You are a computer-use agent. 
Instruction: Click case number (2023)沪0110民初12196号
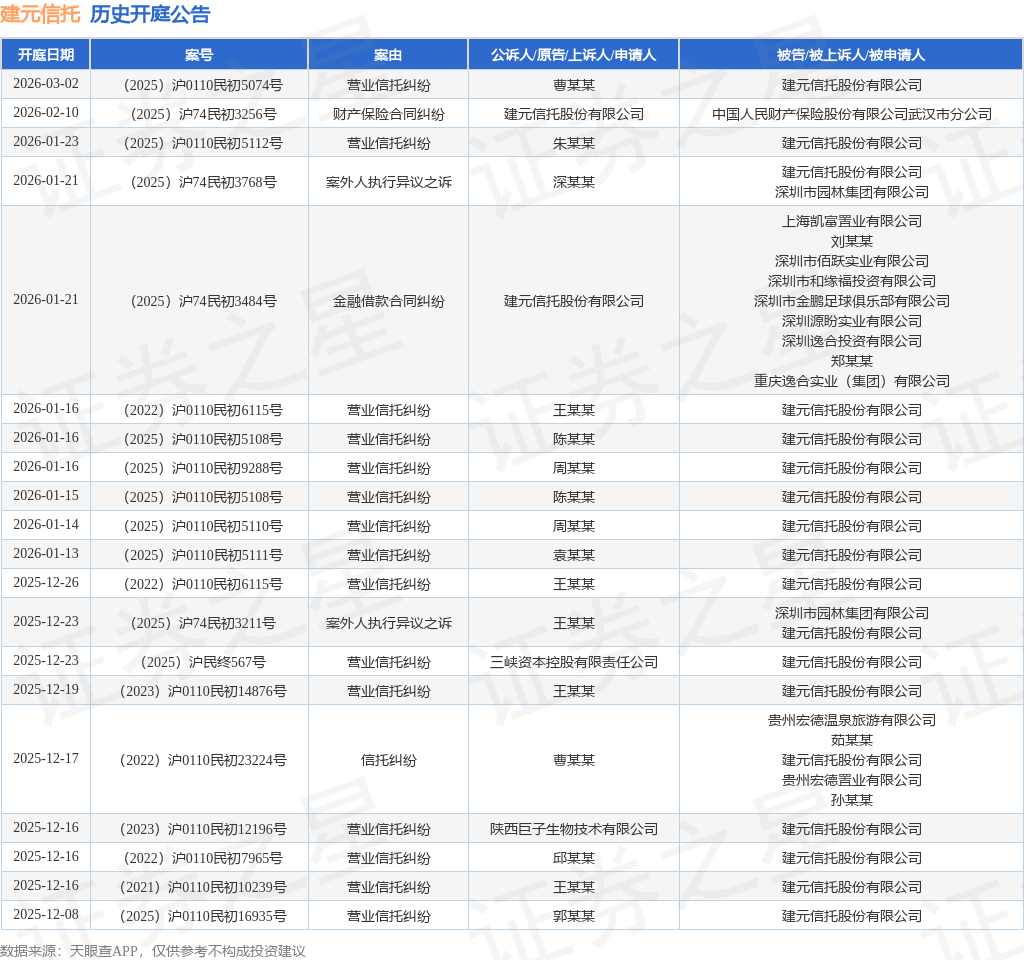pos(202,829)
